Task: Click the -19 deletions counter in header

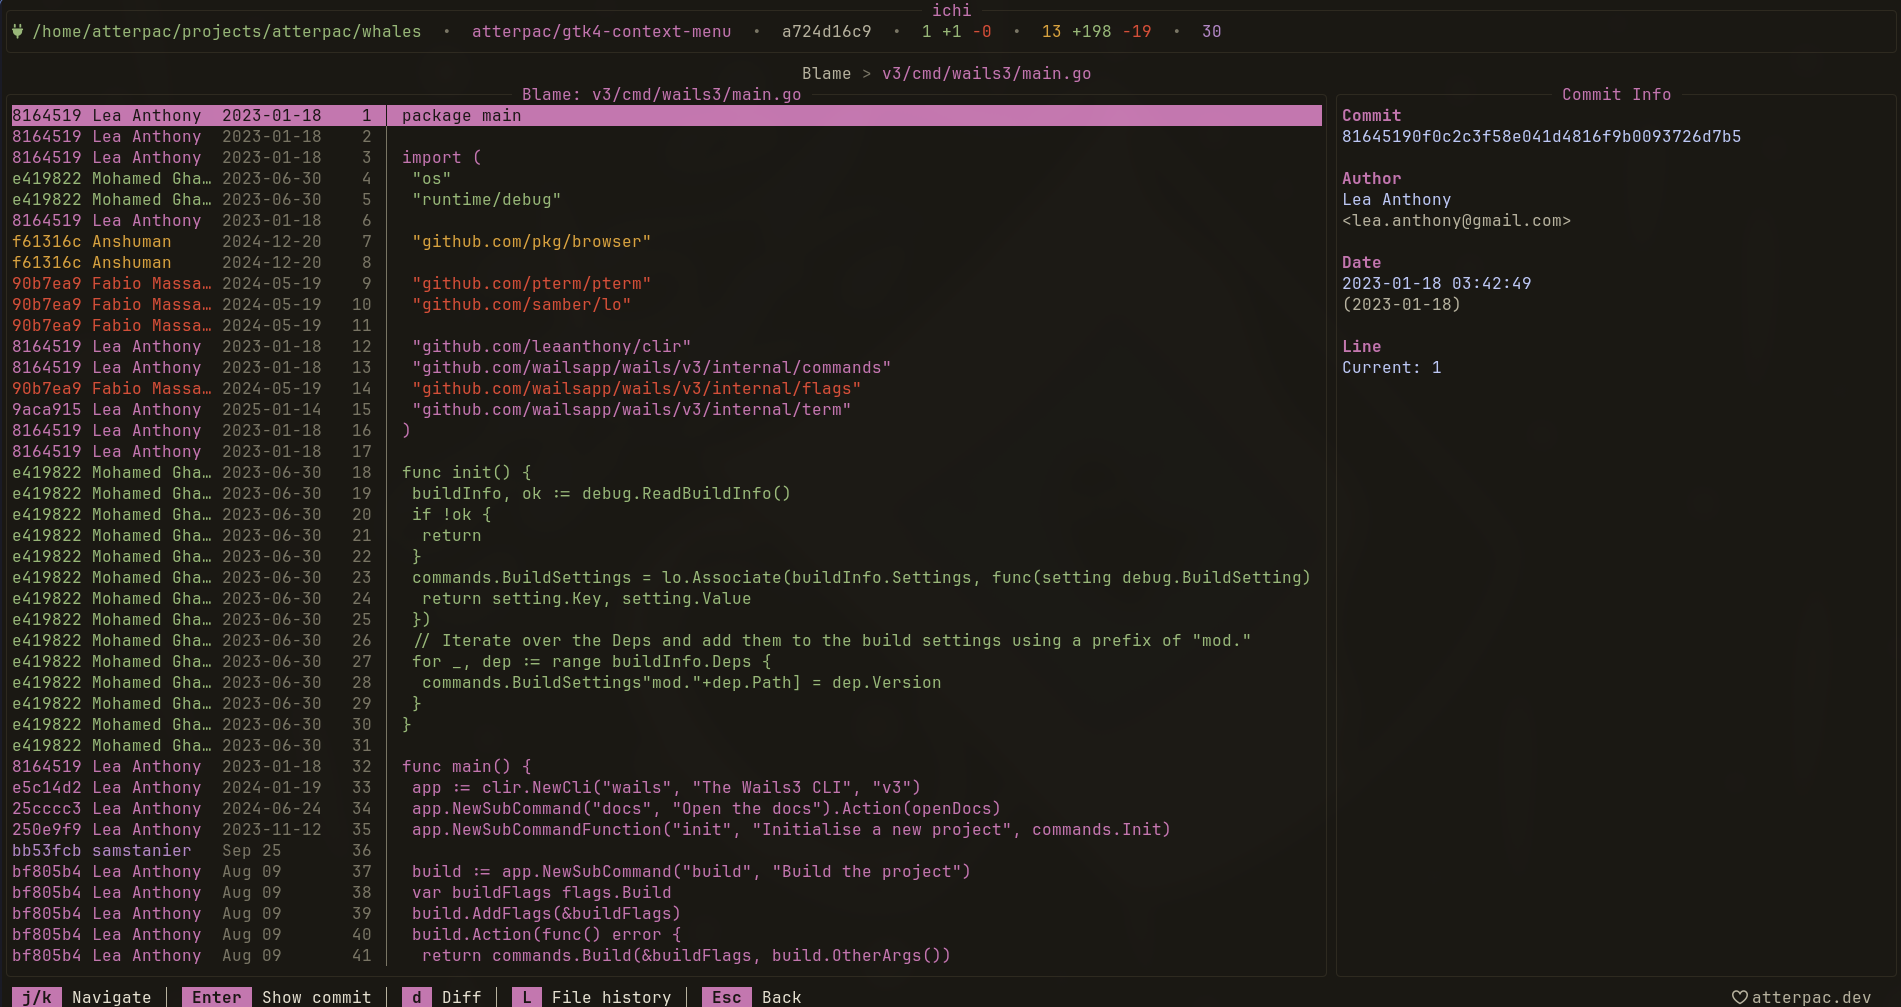Action: tap(1136, 31)
